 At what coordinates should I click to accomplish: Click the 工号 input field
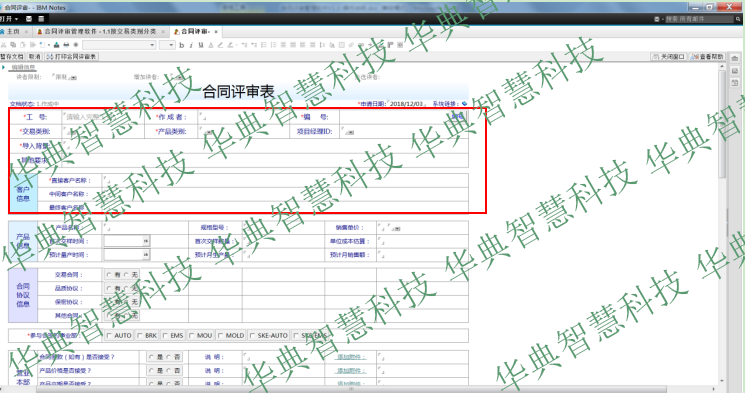(x=103, y=117)
